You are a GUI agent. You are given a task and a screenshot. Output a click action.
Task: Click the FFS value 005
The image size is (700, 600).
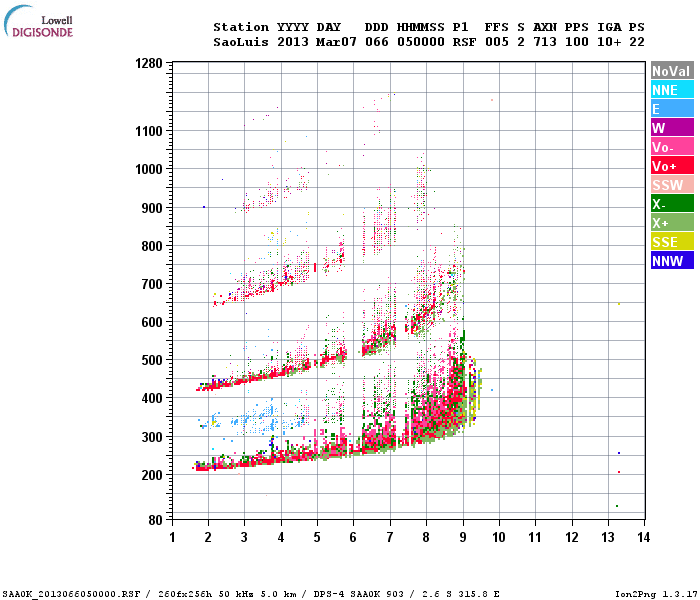(496, 42)
